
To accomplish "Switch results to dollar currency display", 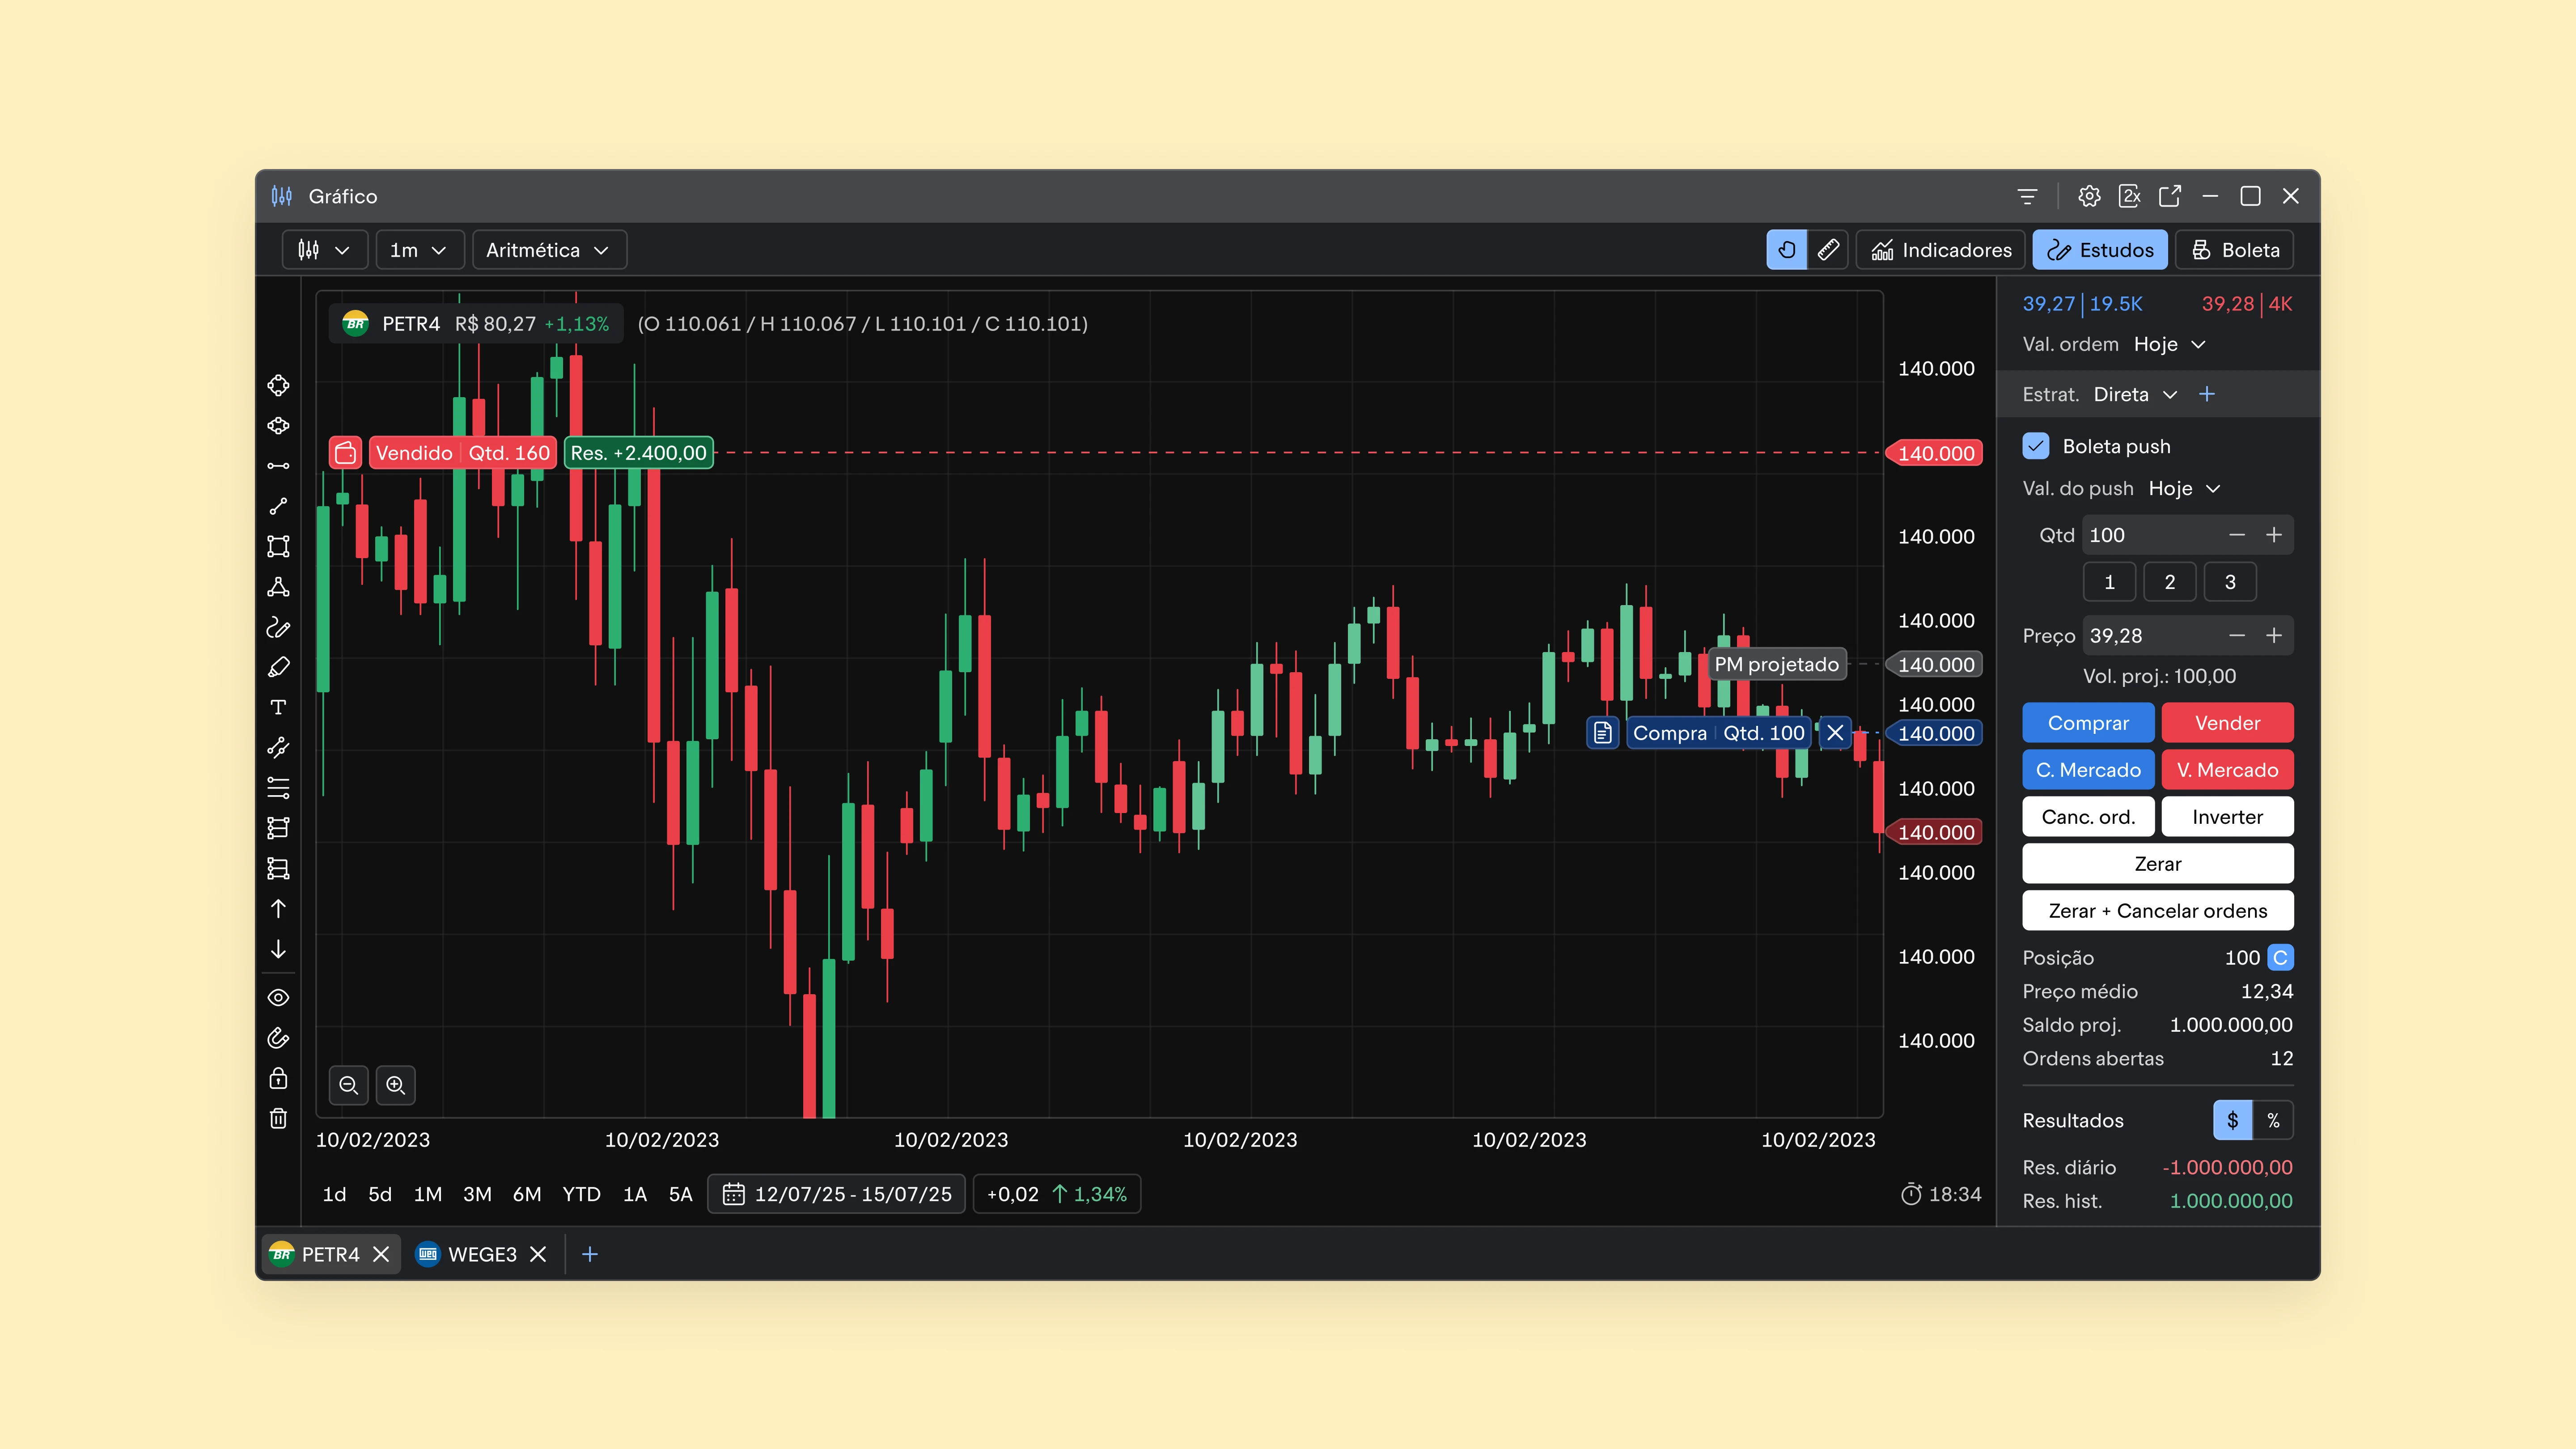I will pos(2233,1120).
